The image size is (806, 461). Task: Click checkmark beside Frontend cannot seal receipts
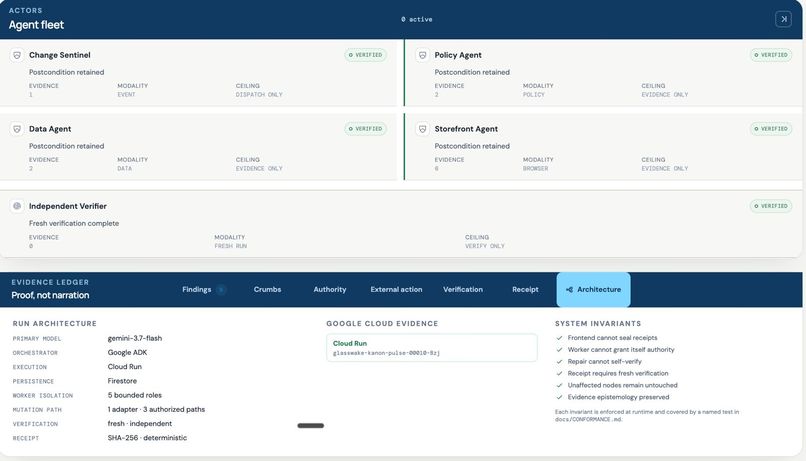[559, 338]
